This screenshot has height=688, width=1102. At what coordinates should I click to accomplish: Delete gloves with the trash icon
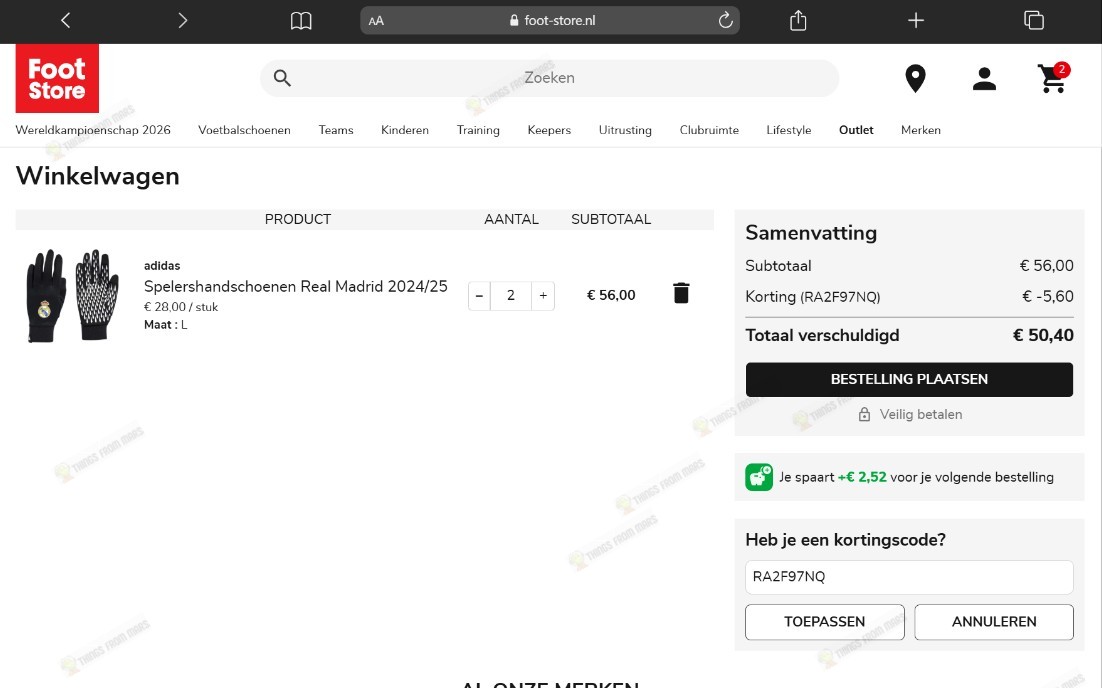pos(681,293)
